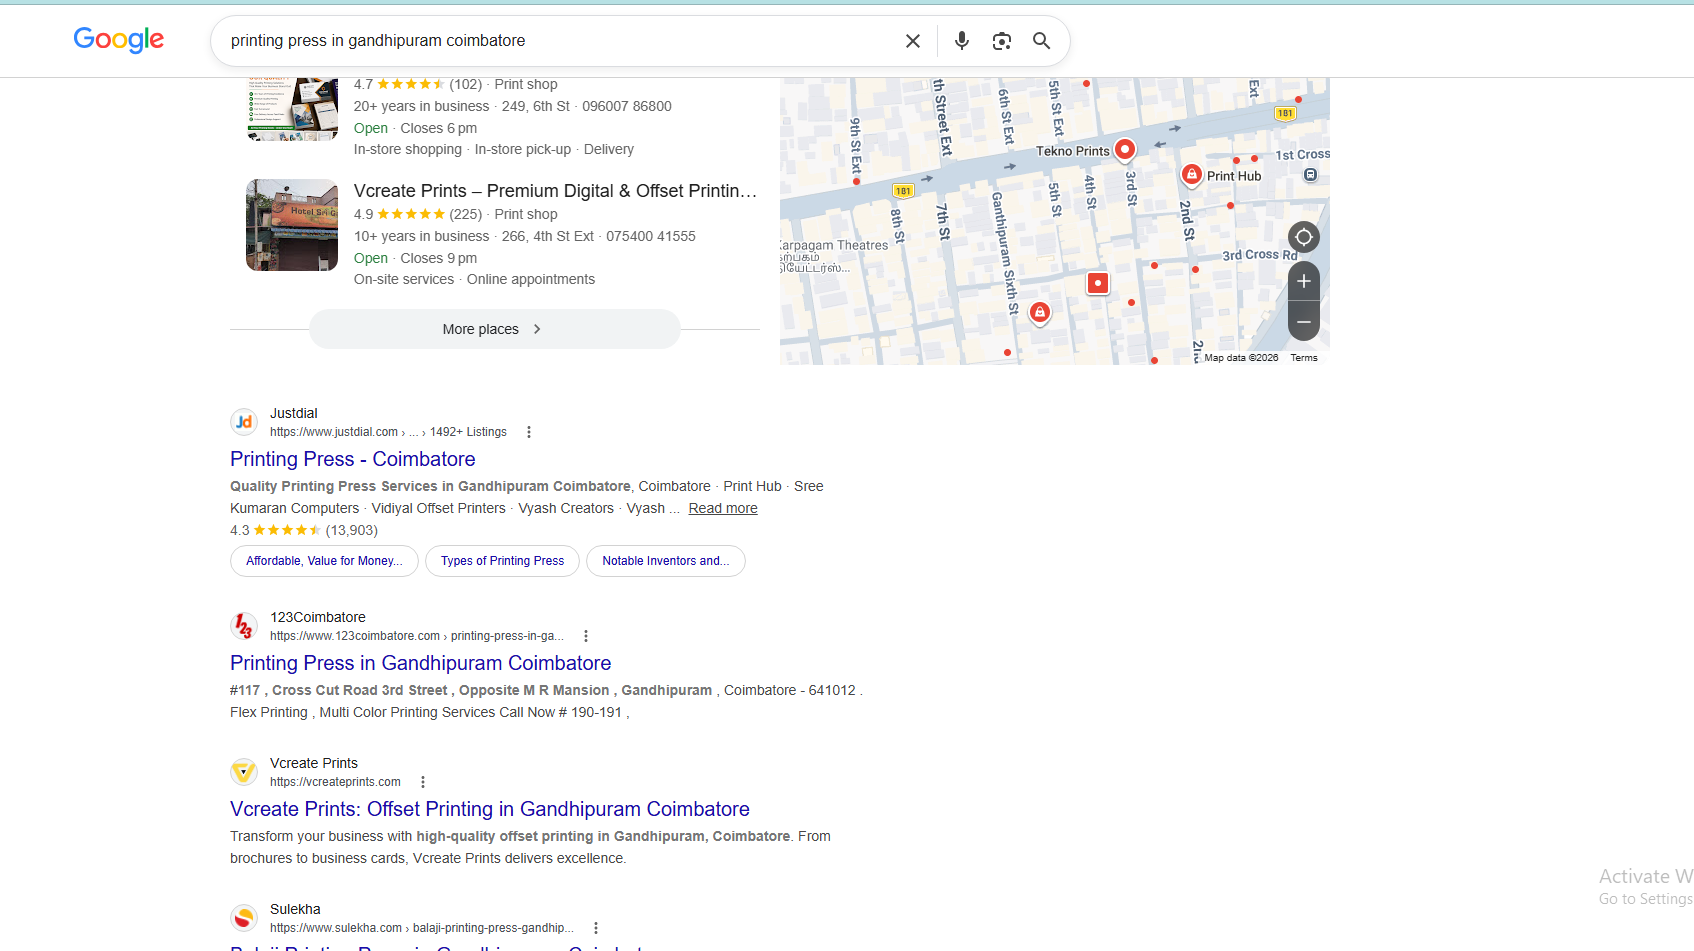Click the Justdial URL breadcrumb text
The width and height of the screenshot is (1694, 951).
coord(388,432)
